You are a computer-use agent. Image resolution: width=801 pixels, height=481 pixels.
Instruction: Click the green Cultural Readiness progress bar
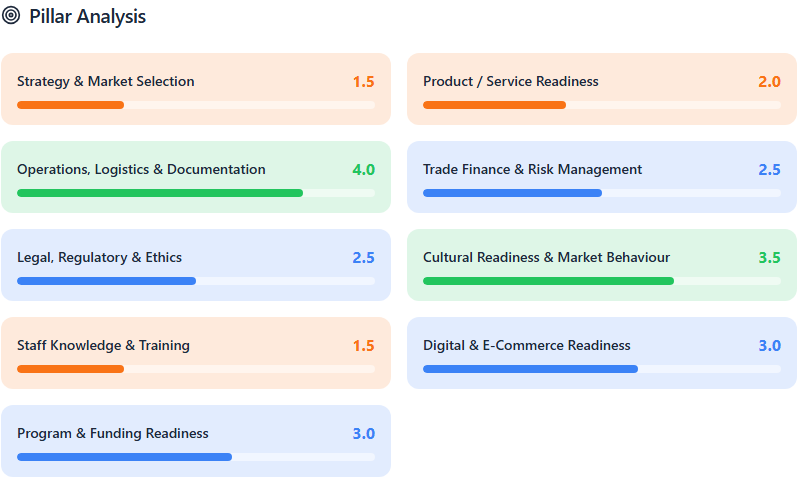point(548,281)
